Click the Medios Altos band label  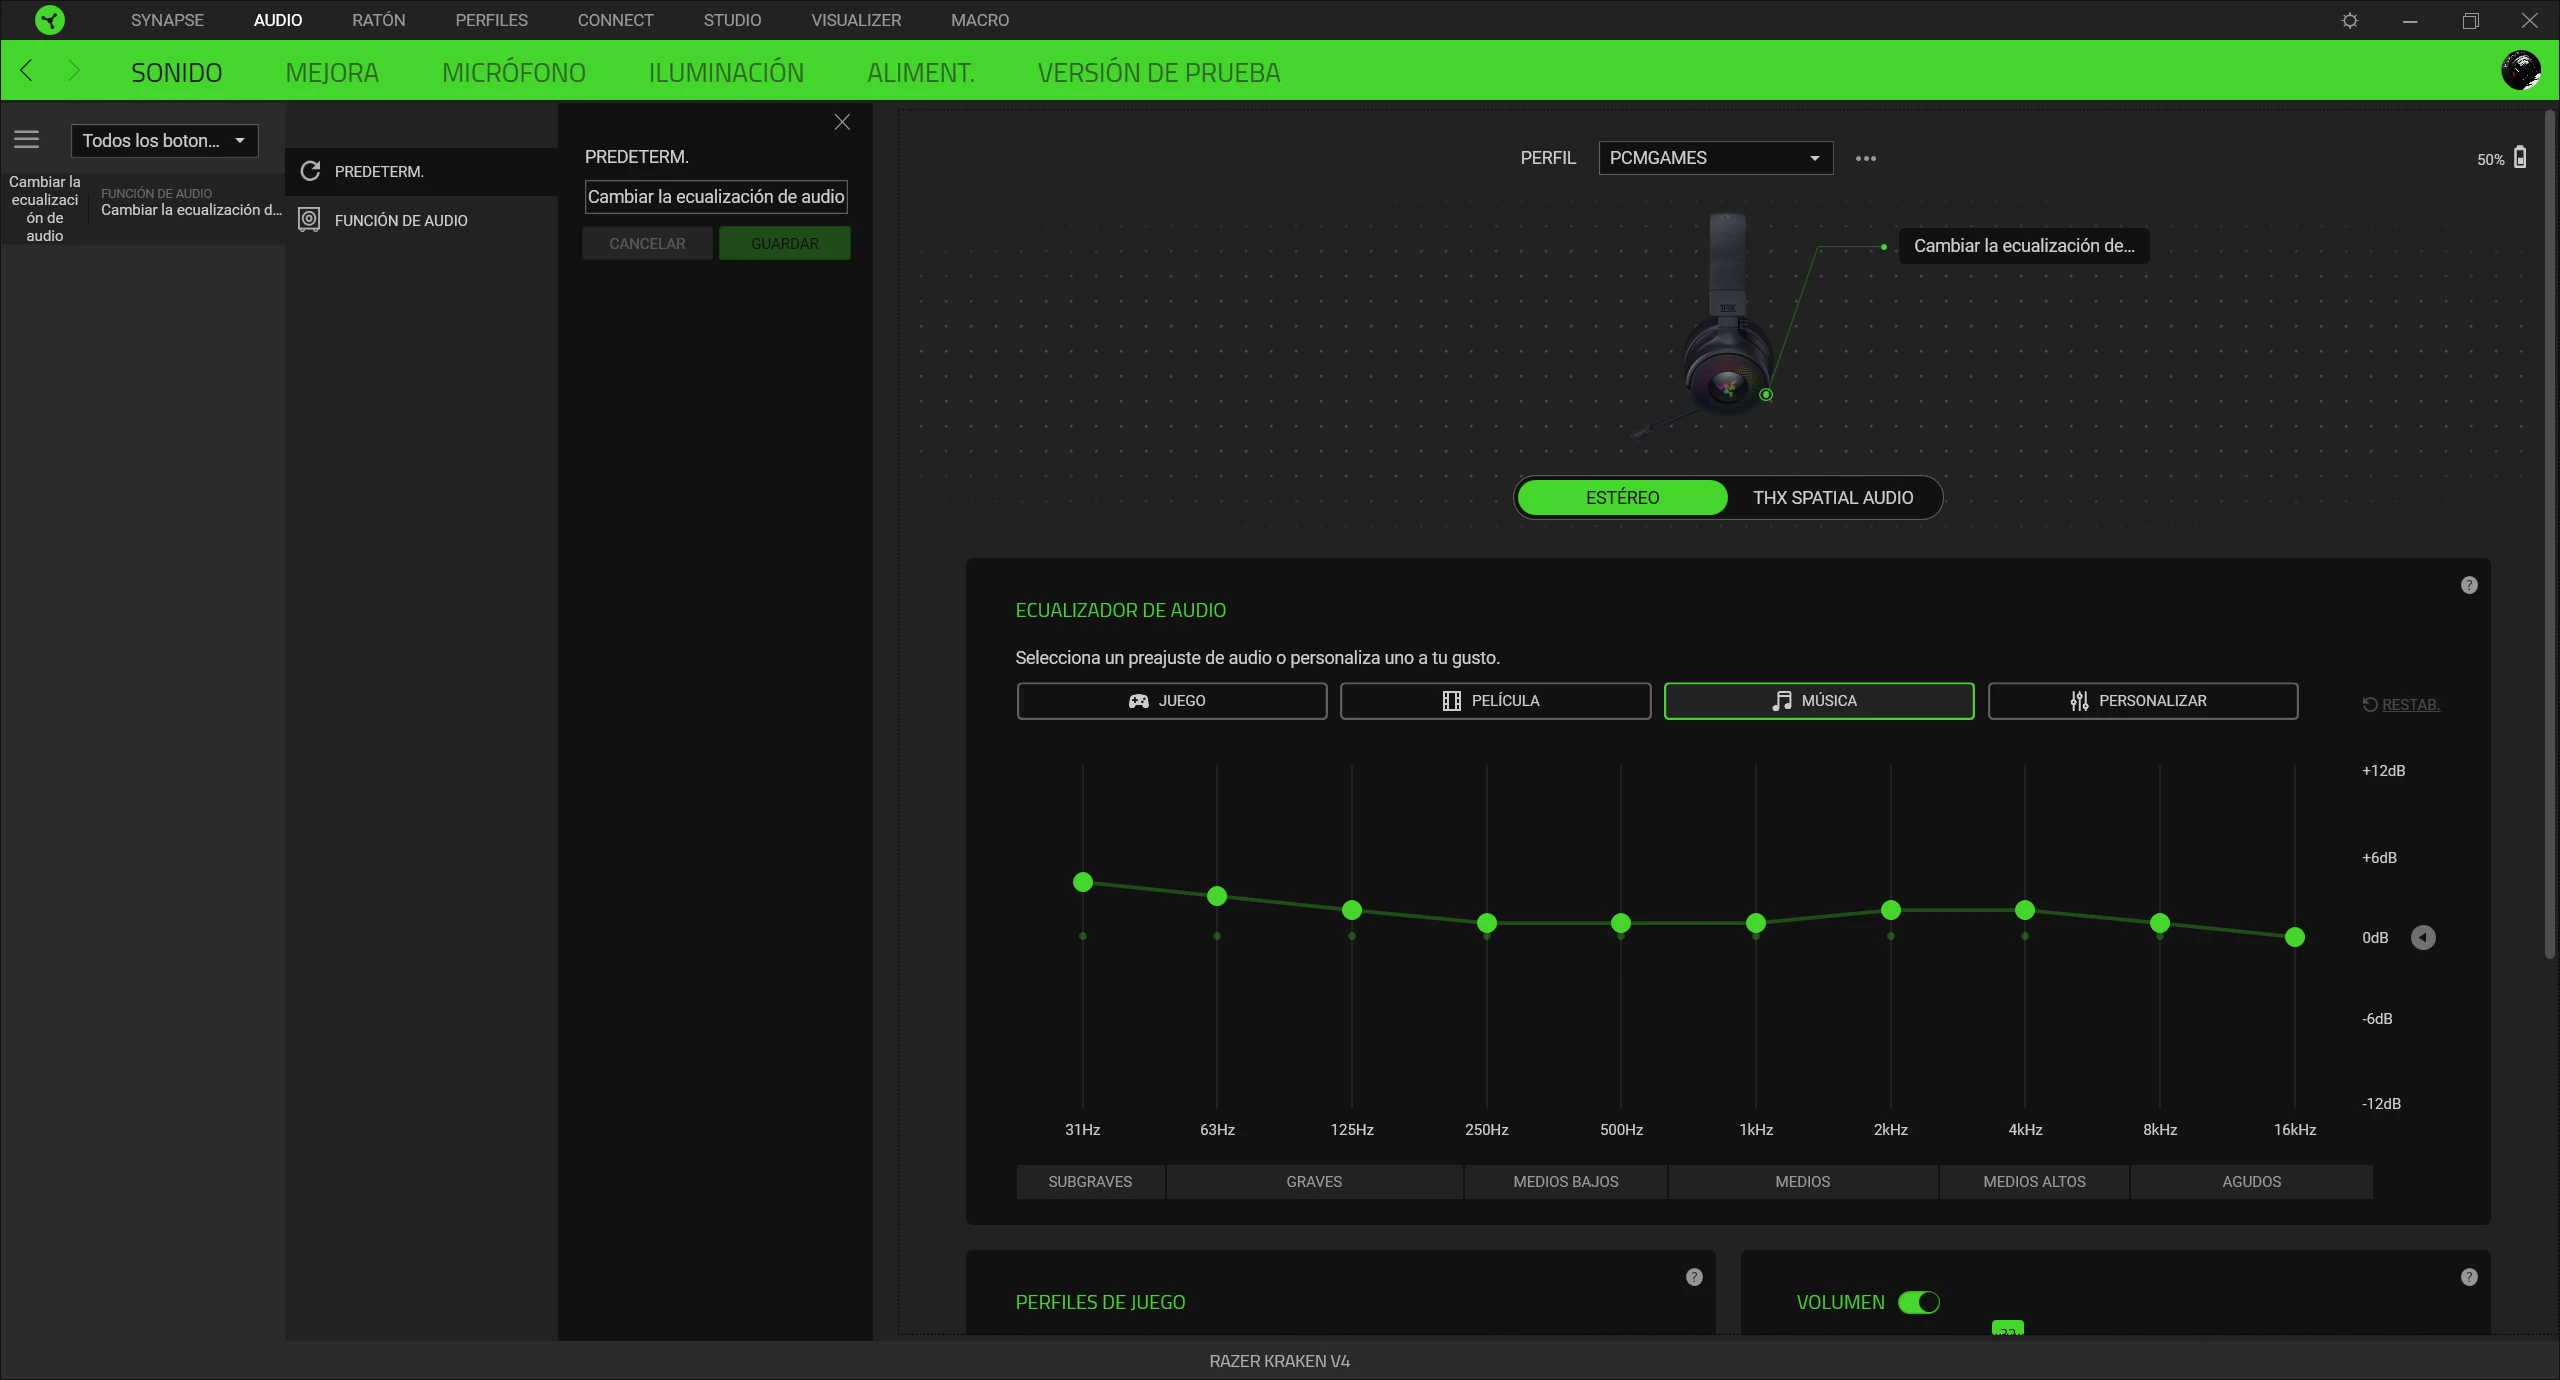(2034, 1181)
